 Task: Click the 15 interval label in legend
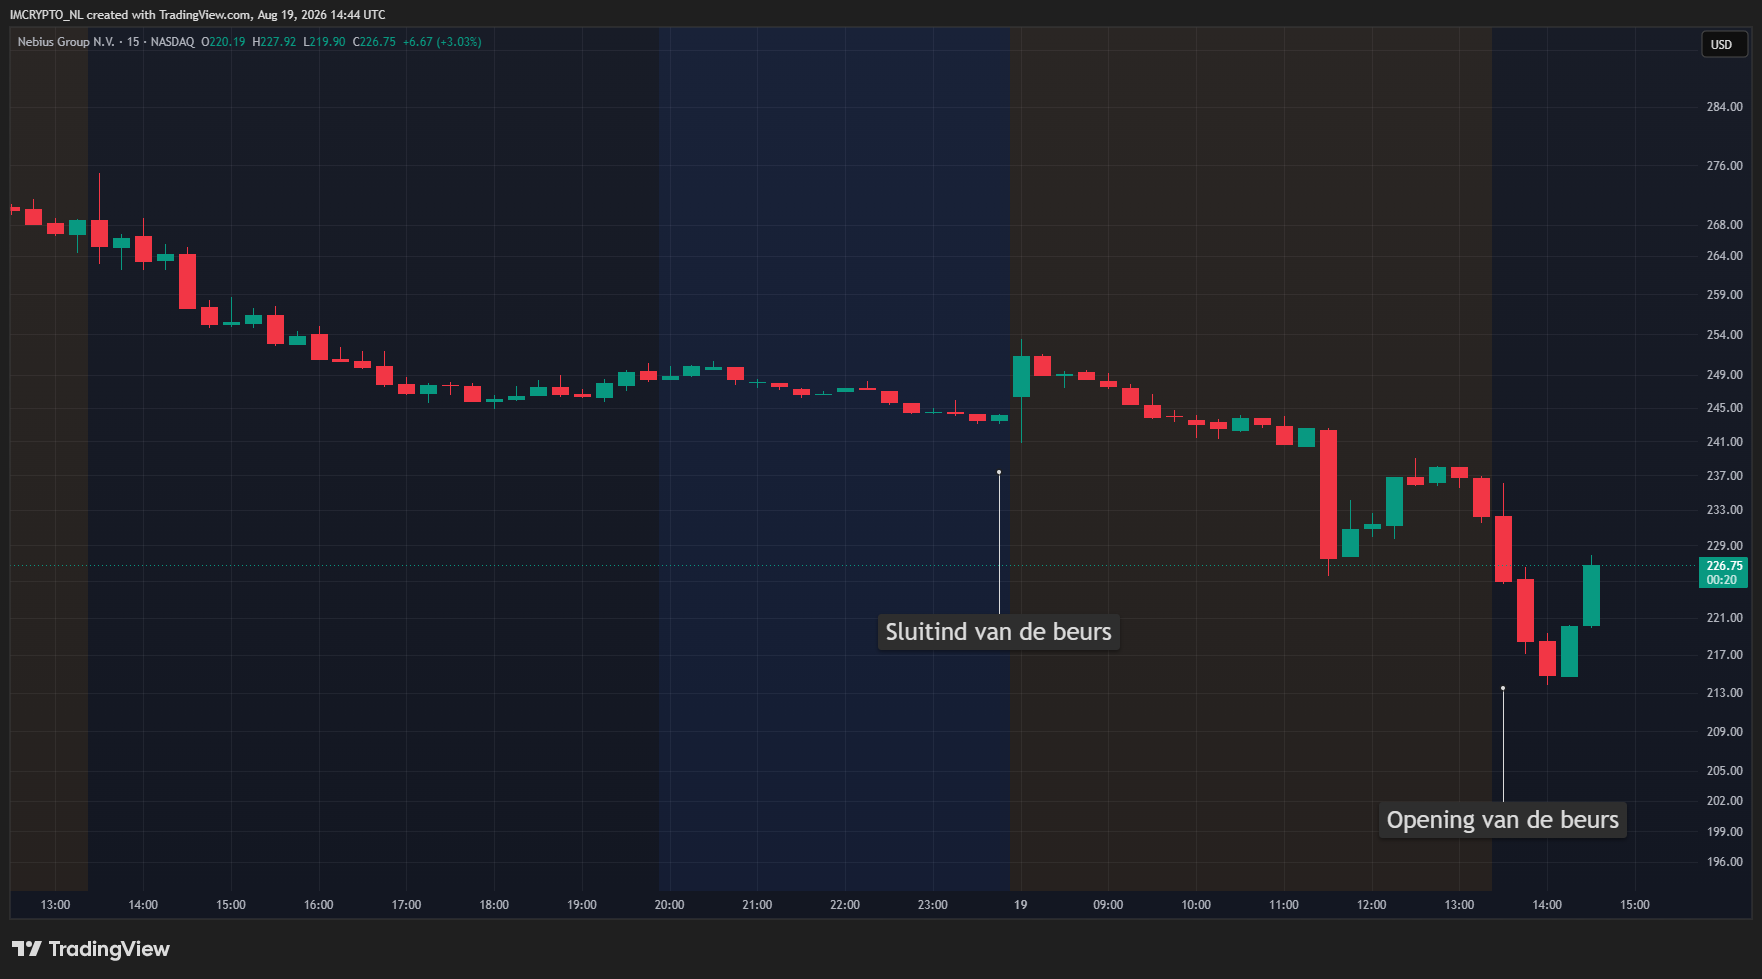click(x=133, y=42)
